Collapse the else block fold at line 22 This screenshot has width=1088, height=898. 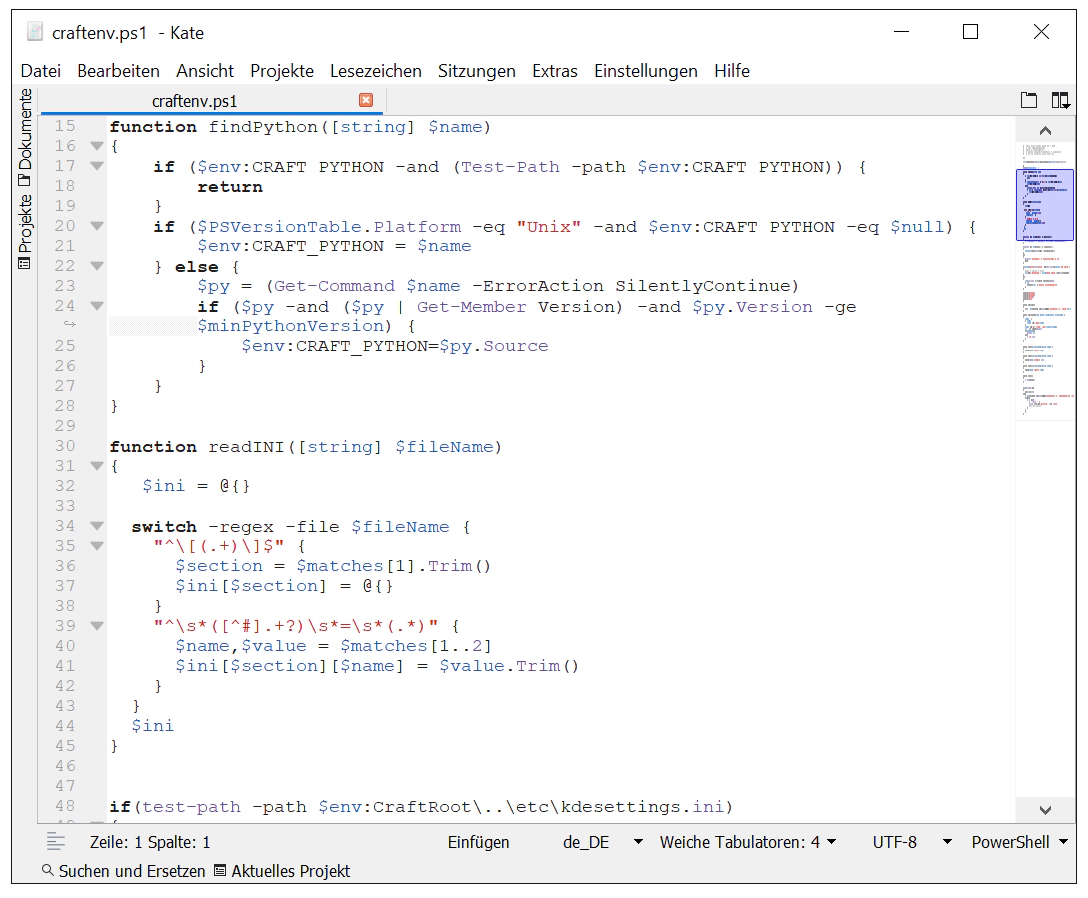[97, 266]
